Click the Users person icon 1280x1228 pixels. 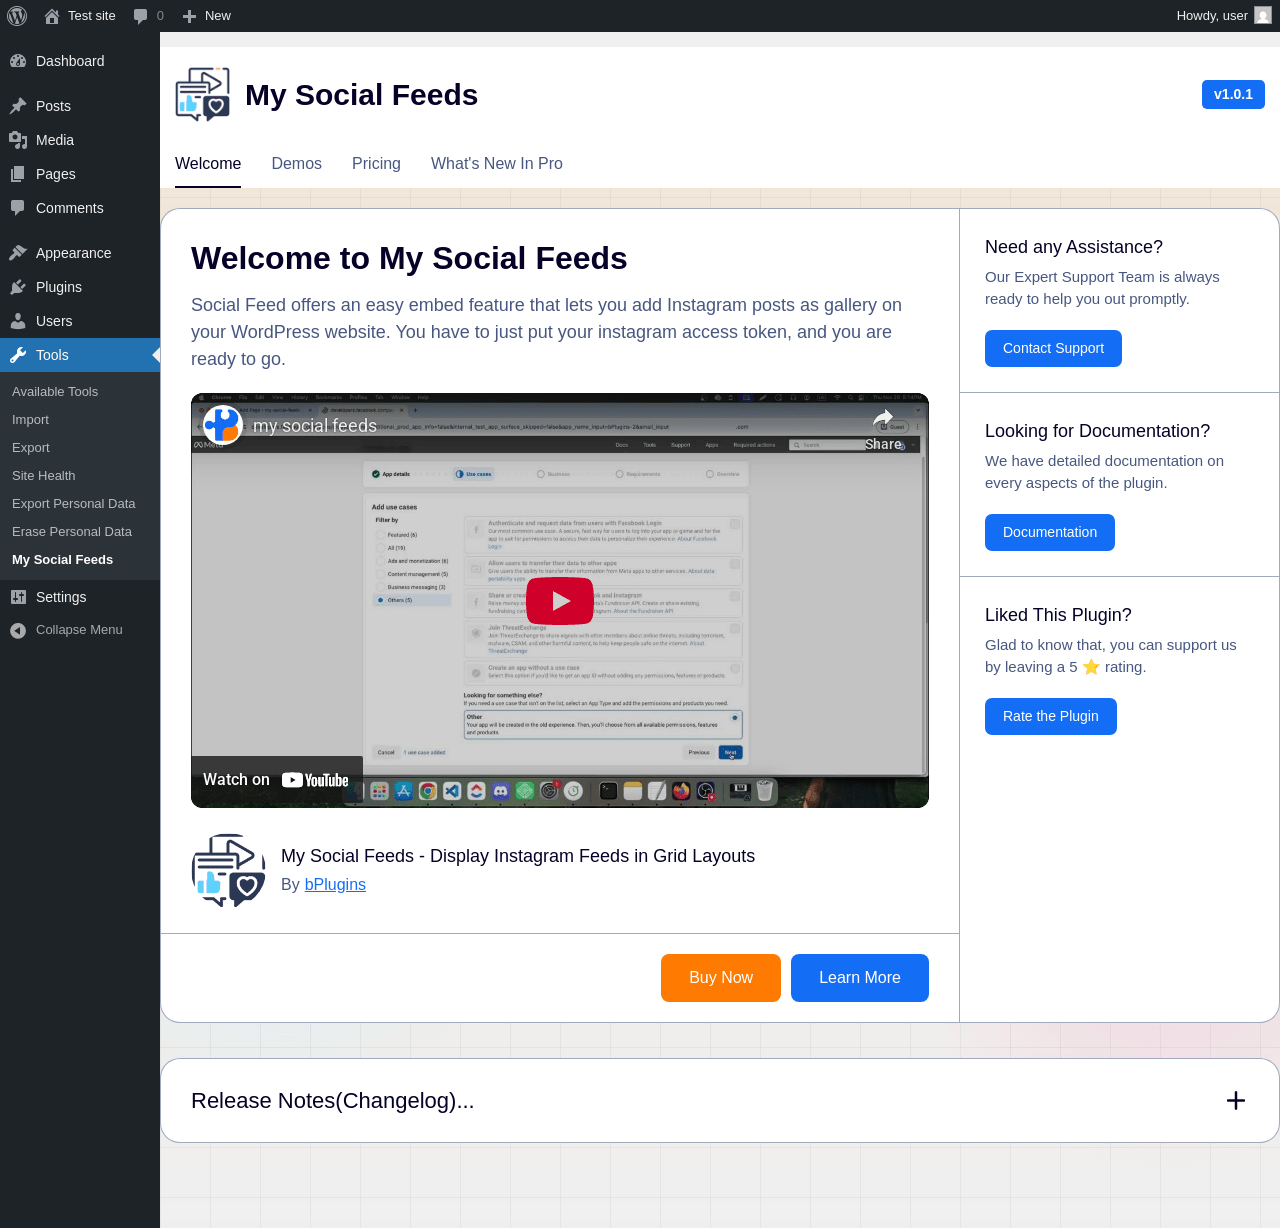click(18, 321)
